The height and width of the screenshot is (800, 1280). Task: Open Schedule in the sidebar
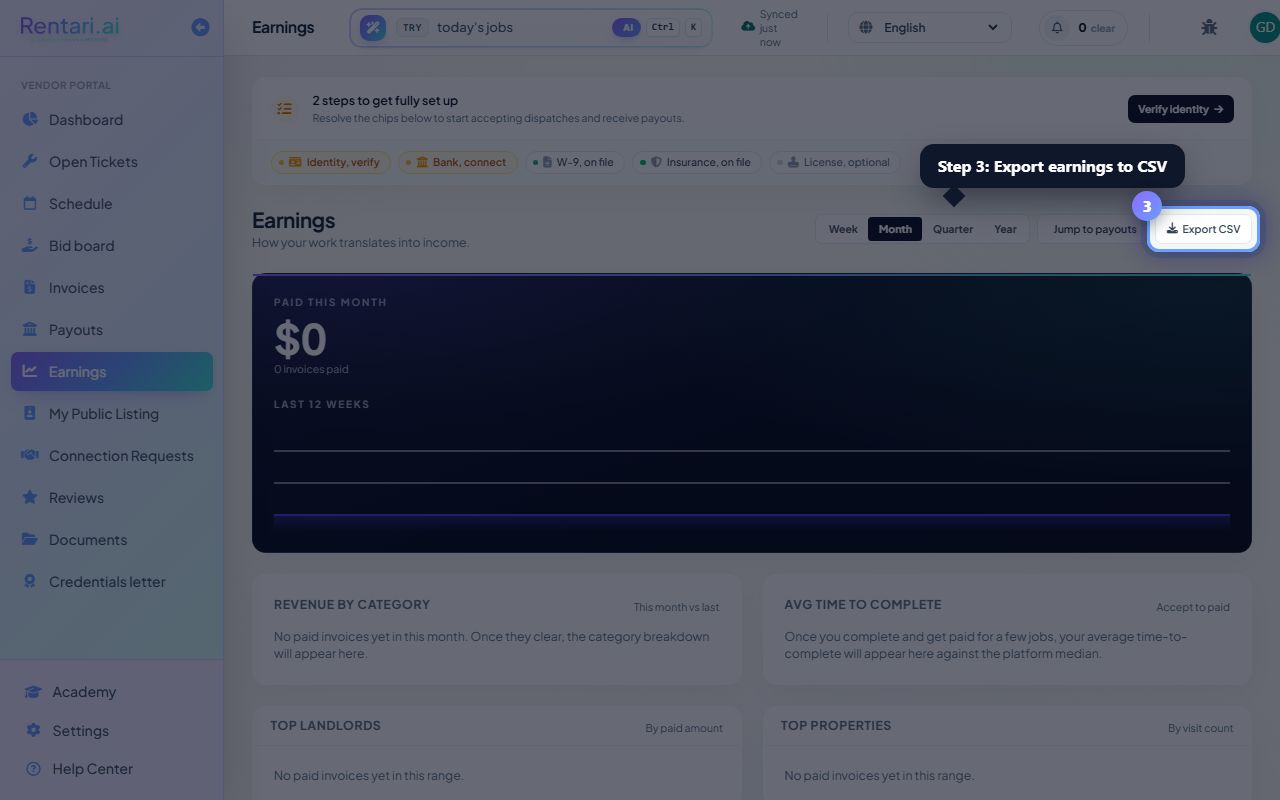pos(112,204)
